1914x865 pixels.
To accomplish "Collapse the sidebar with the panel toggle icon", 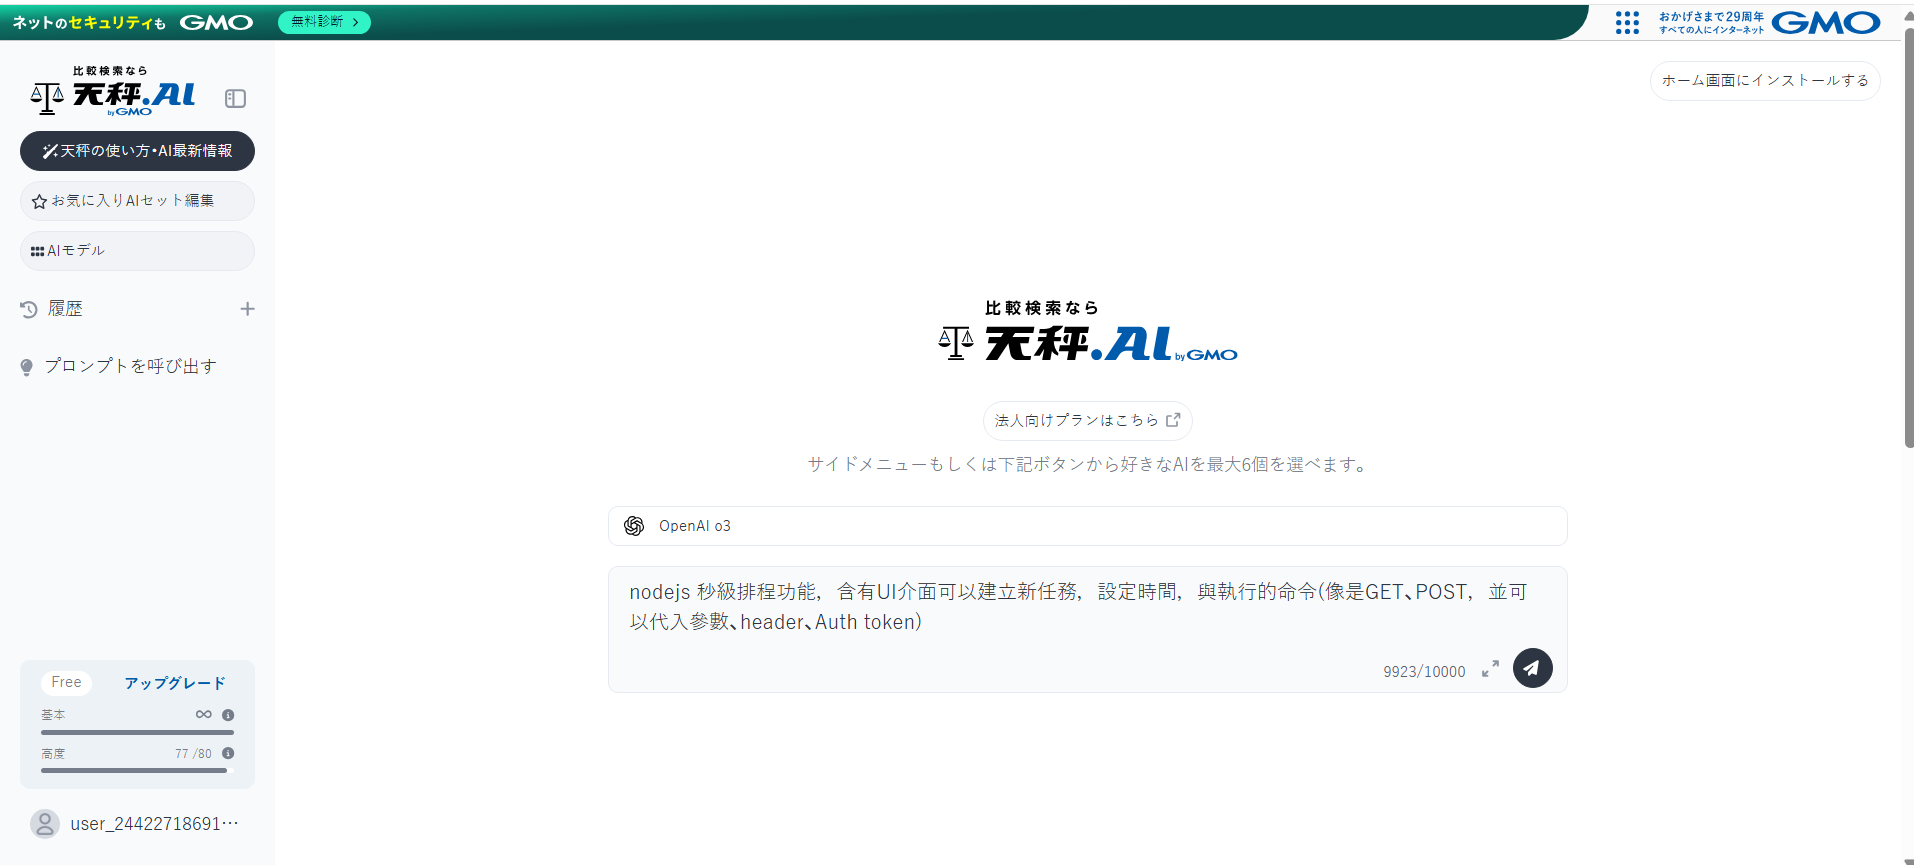I will coord(235,98).
